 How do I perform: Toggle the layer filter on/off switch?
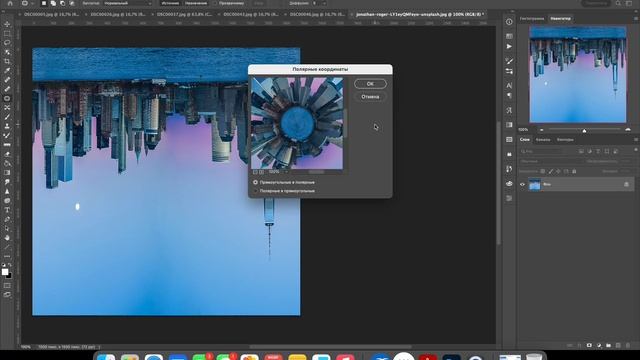coord(636,151)
